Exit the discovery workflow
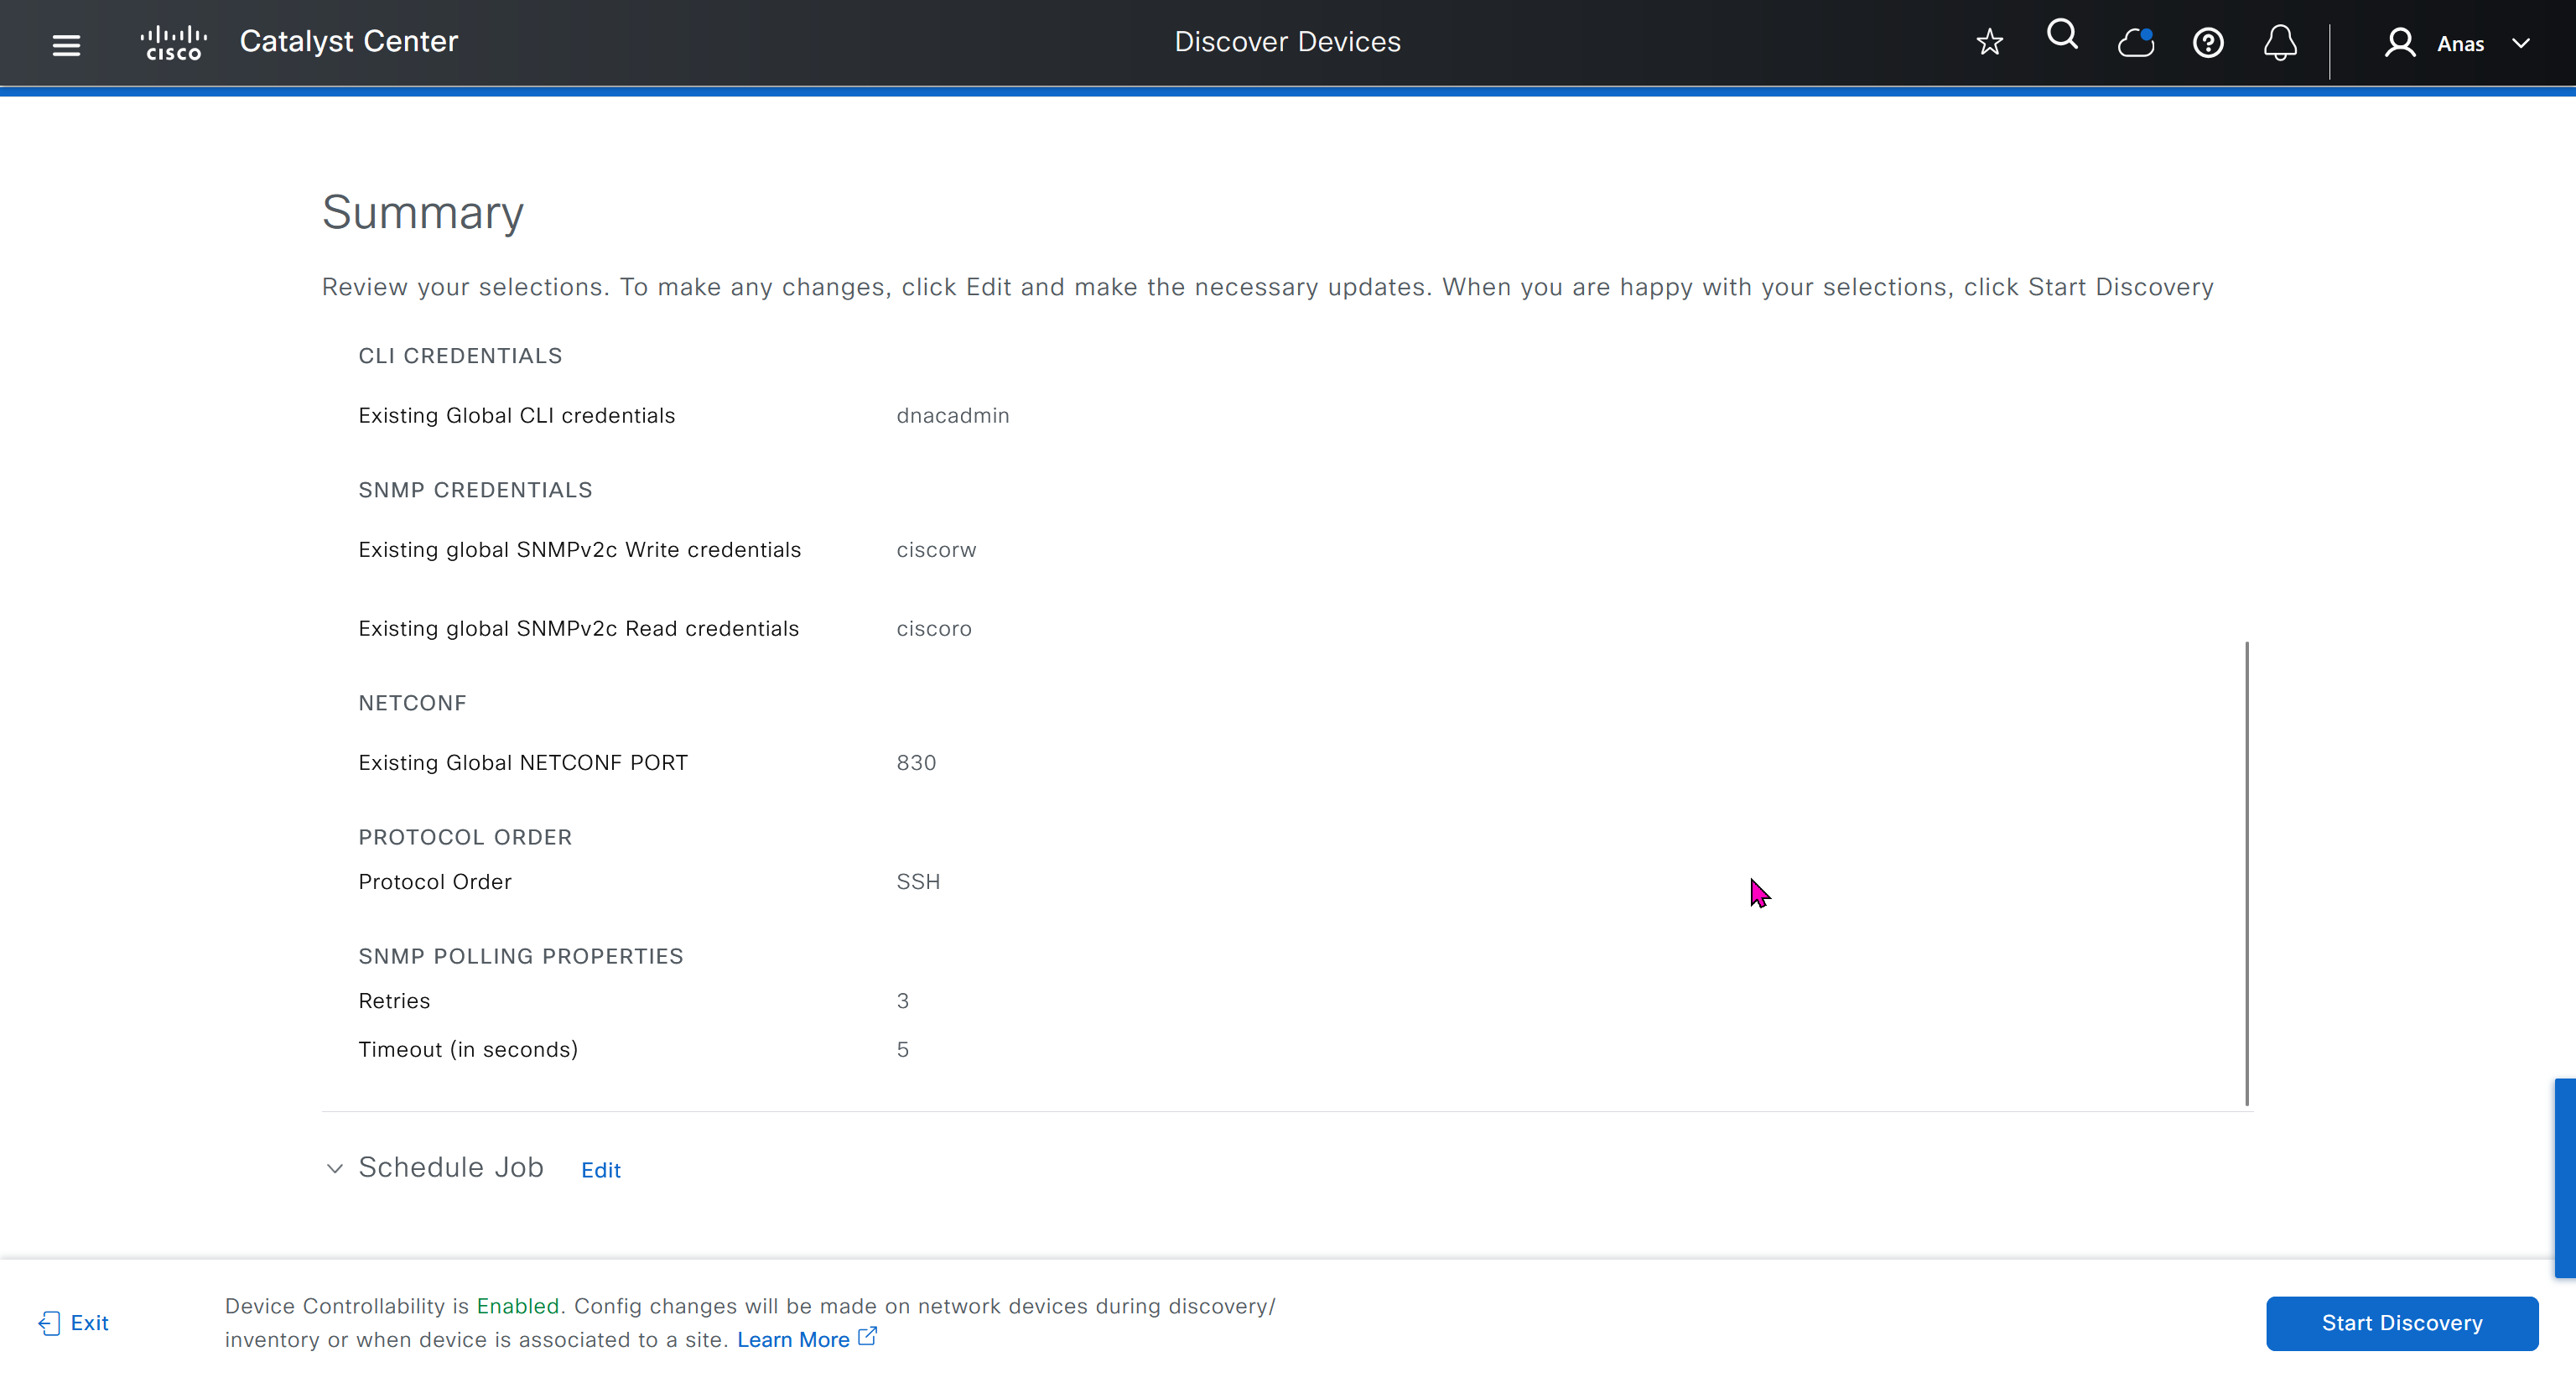The image size is (2576, 1388). point(89,1323)
